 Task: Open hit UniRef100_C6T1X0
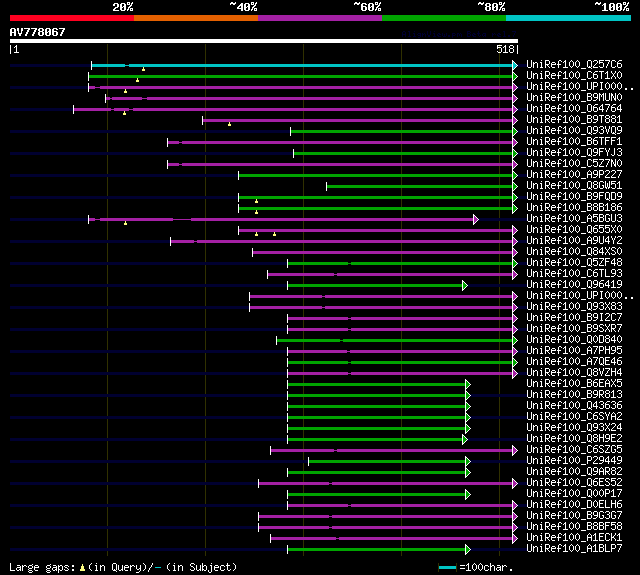pyautogui.click(x=574, y=75)
